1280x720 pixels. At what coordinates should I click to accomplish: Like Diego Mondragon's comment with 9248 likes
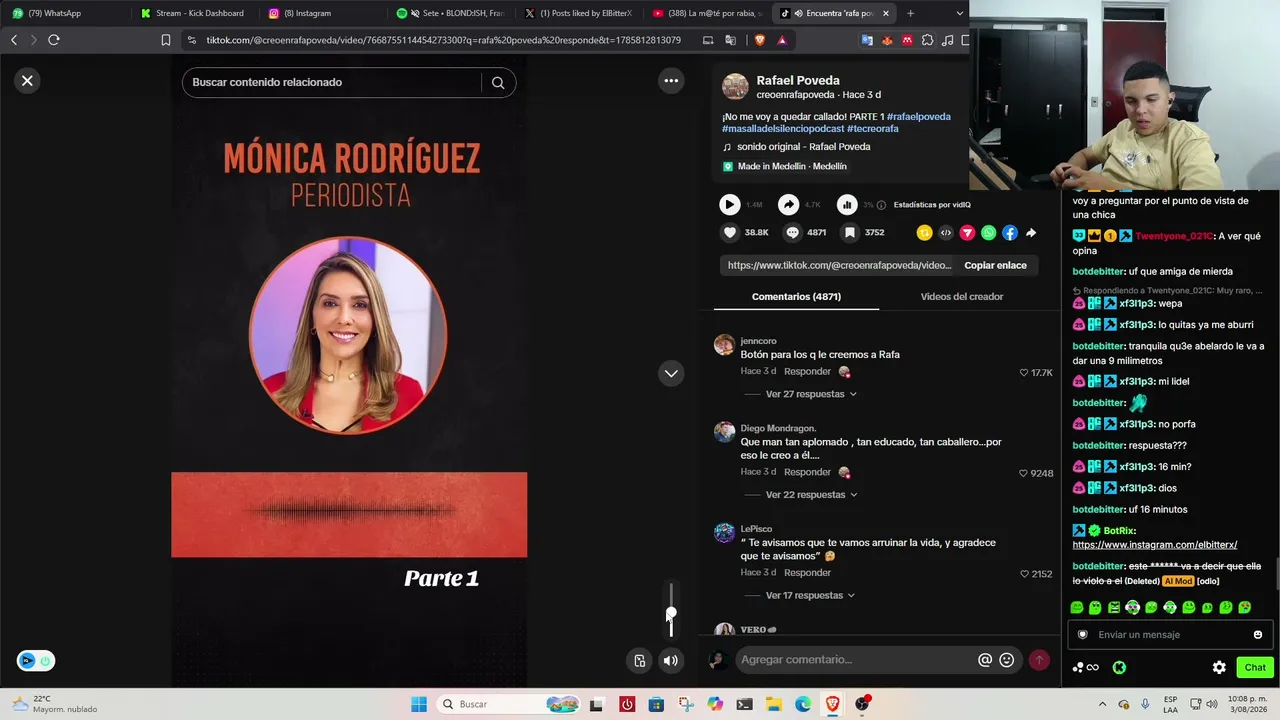[x=1024, y=473]
